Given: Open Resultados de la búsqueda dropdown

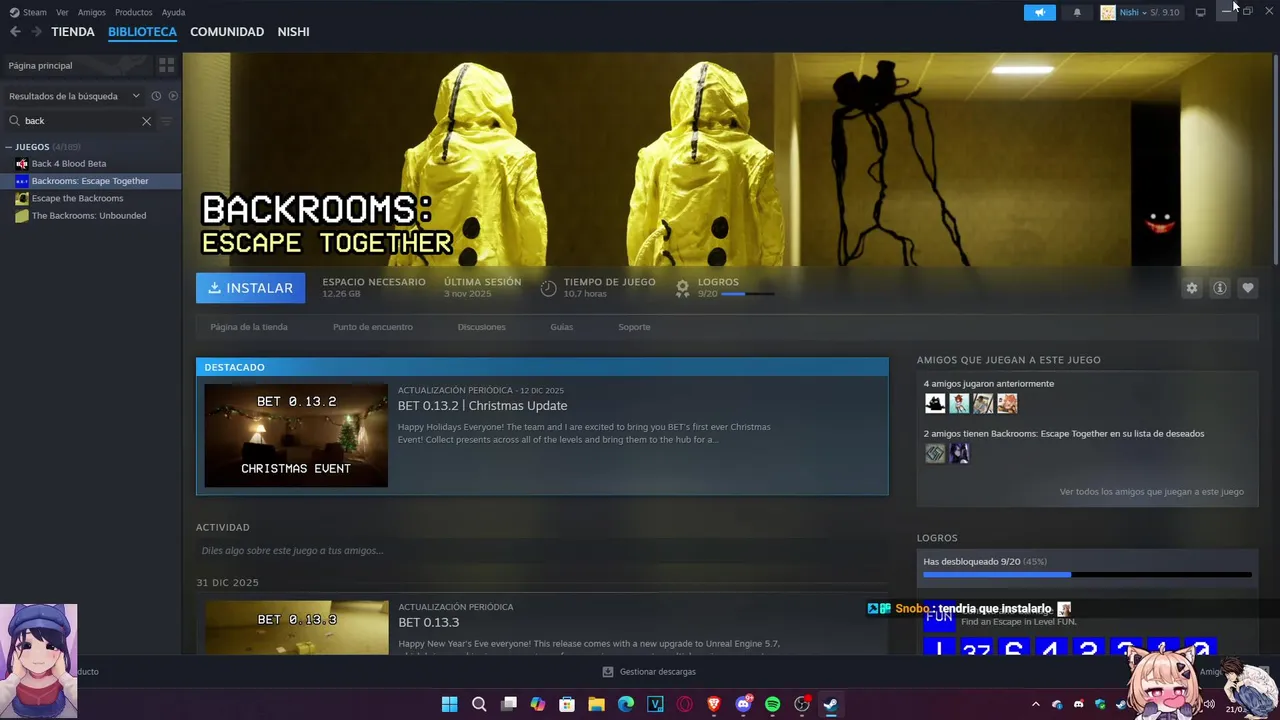Looking at the screenshot, I should coord(74,96).
